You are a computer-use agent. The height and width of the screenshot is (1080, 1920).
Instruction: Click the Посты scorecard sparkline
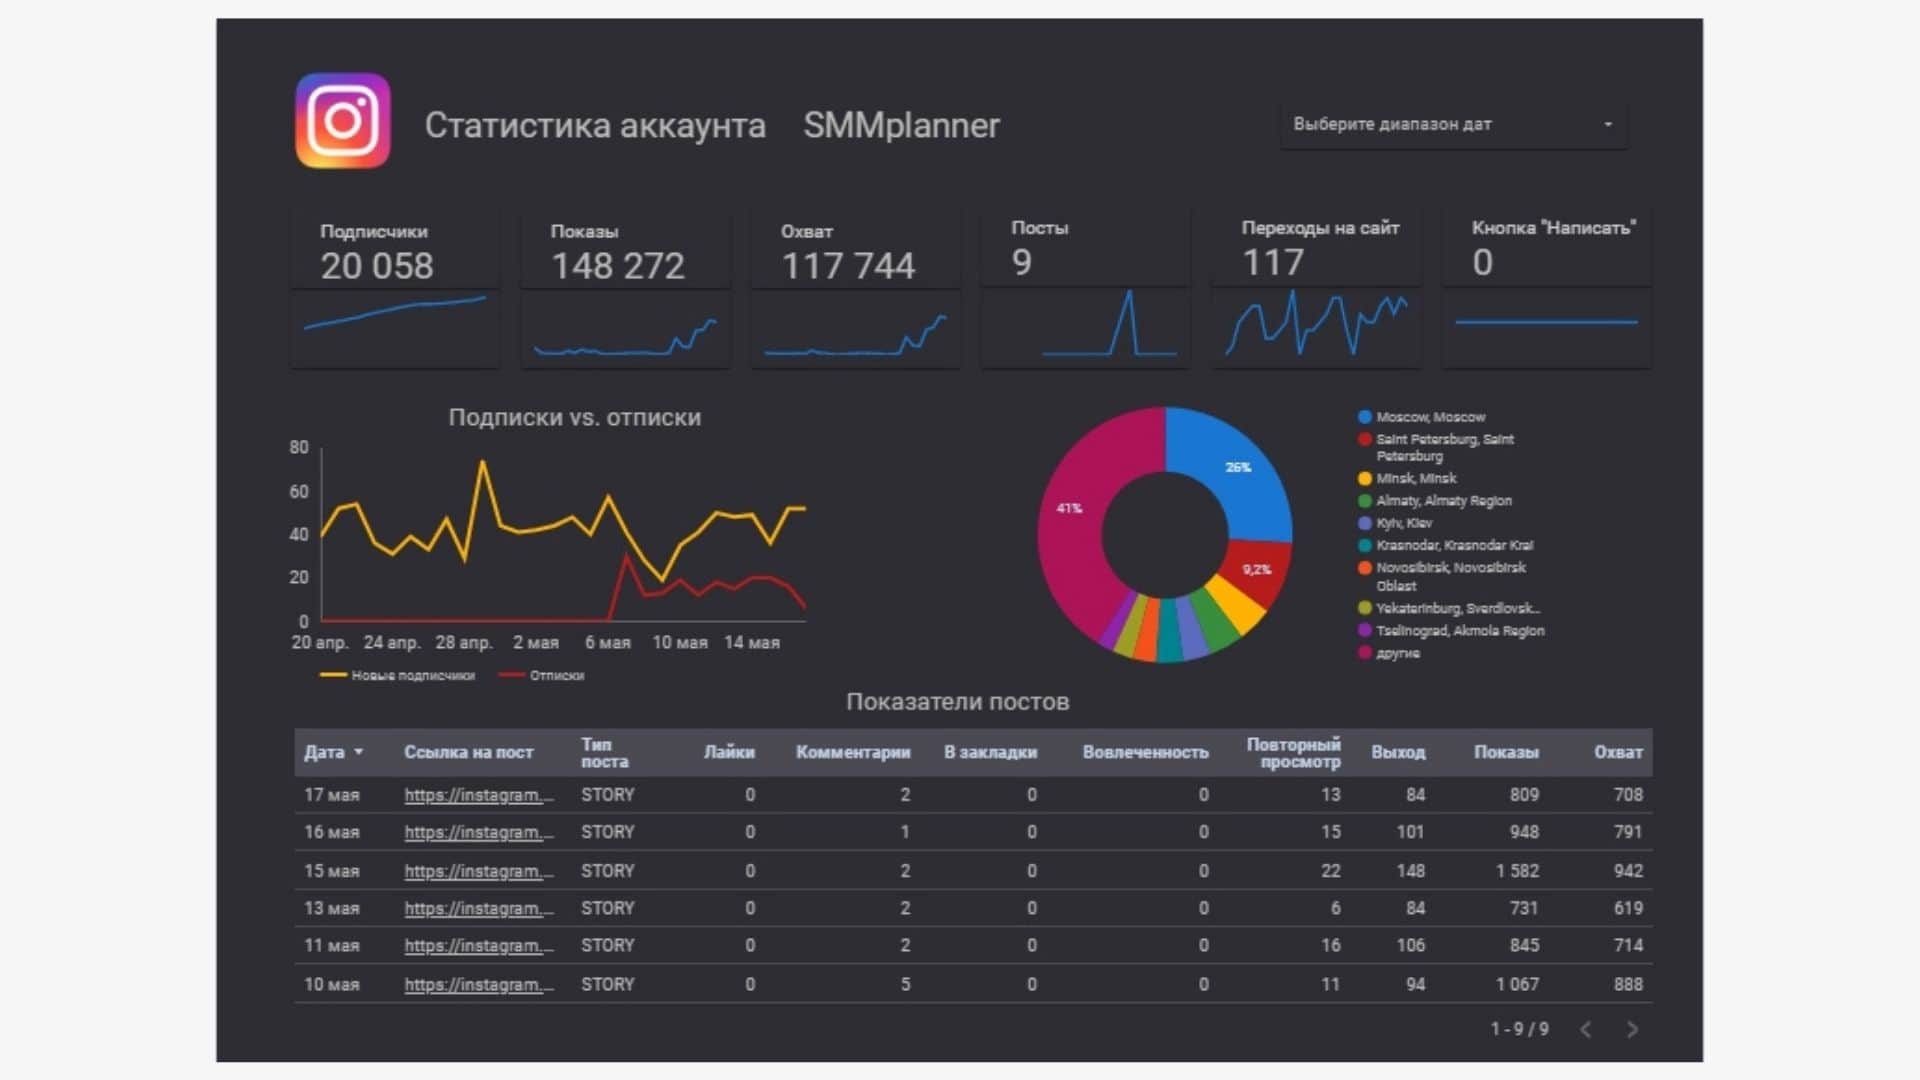[1108, 325]
